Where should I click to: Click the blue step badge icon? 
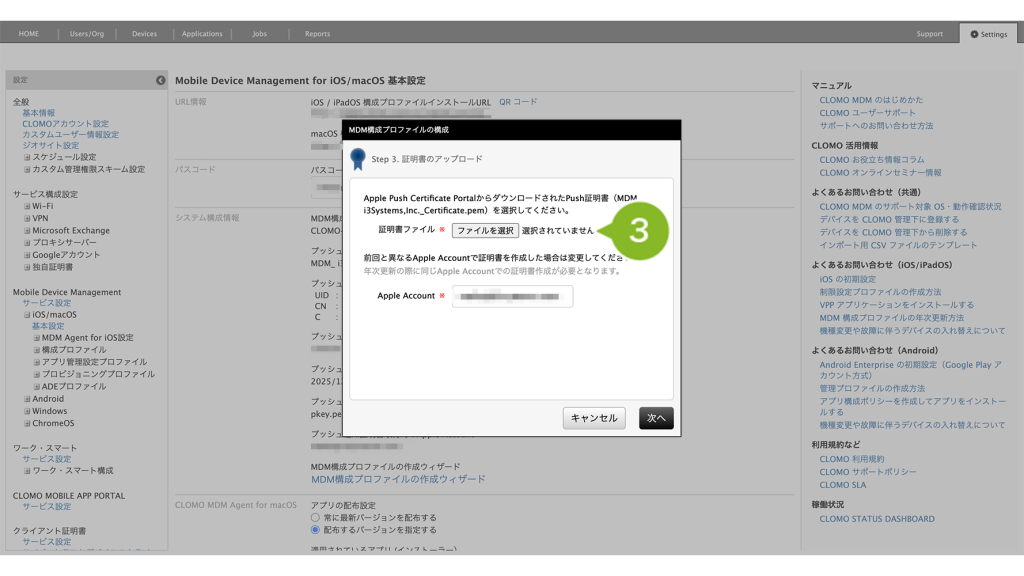coord(358,159)
